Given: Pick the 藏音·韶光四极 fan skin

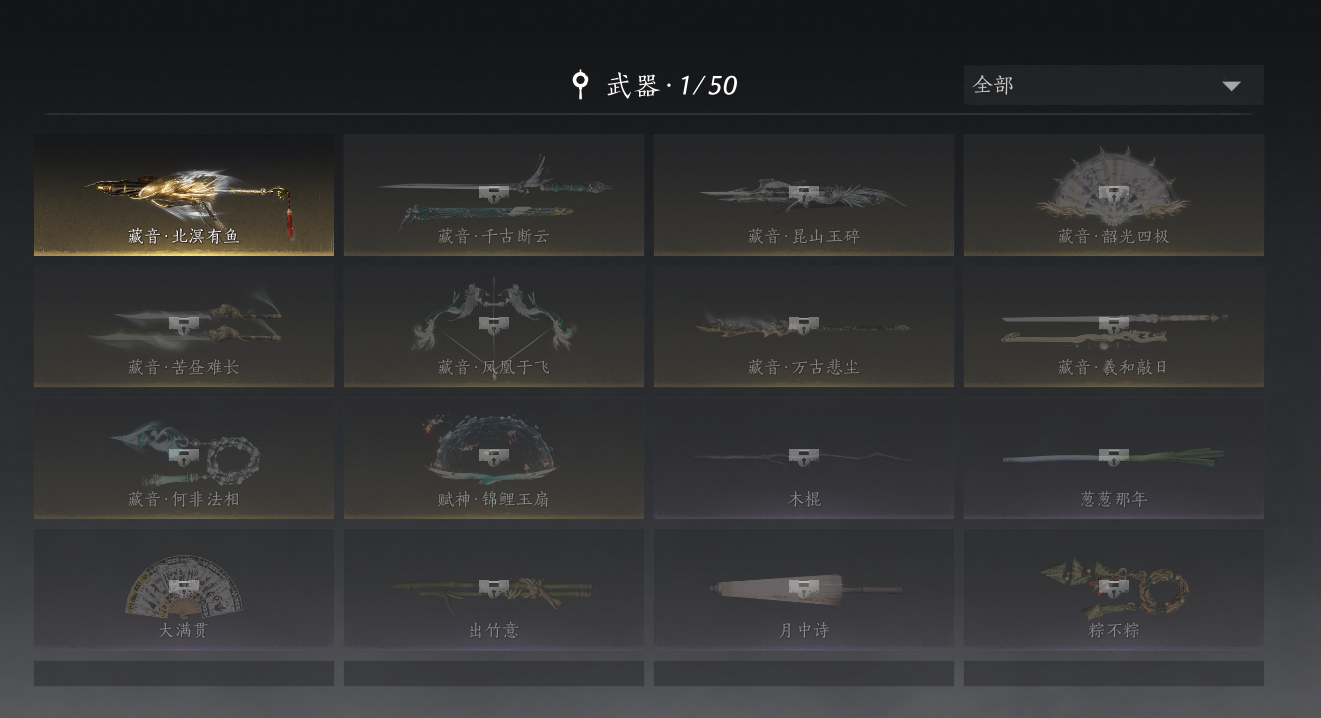Looking at the screenshot, I should click(x=1114, y=195).
